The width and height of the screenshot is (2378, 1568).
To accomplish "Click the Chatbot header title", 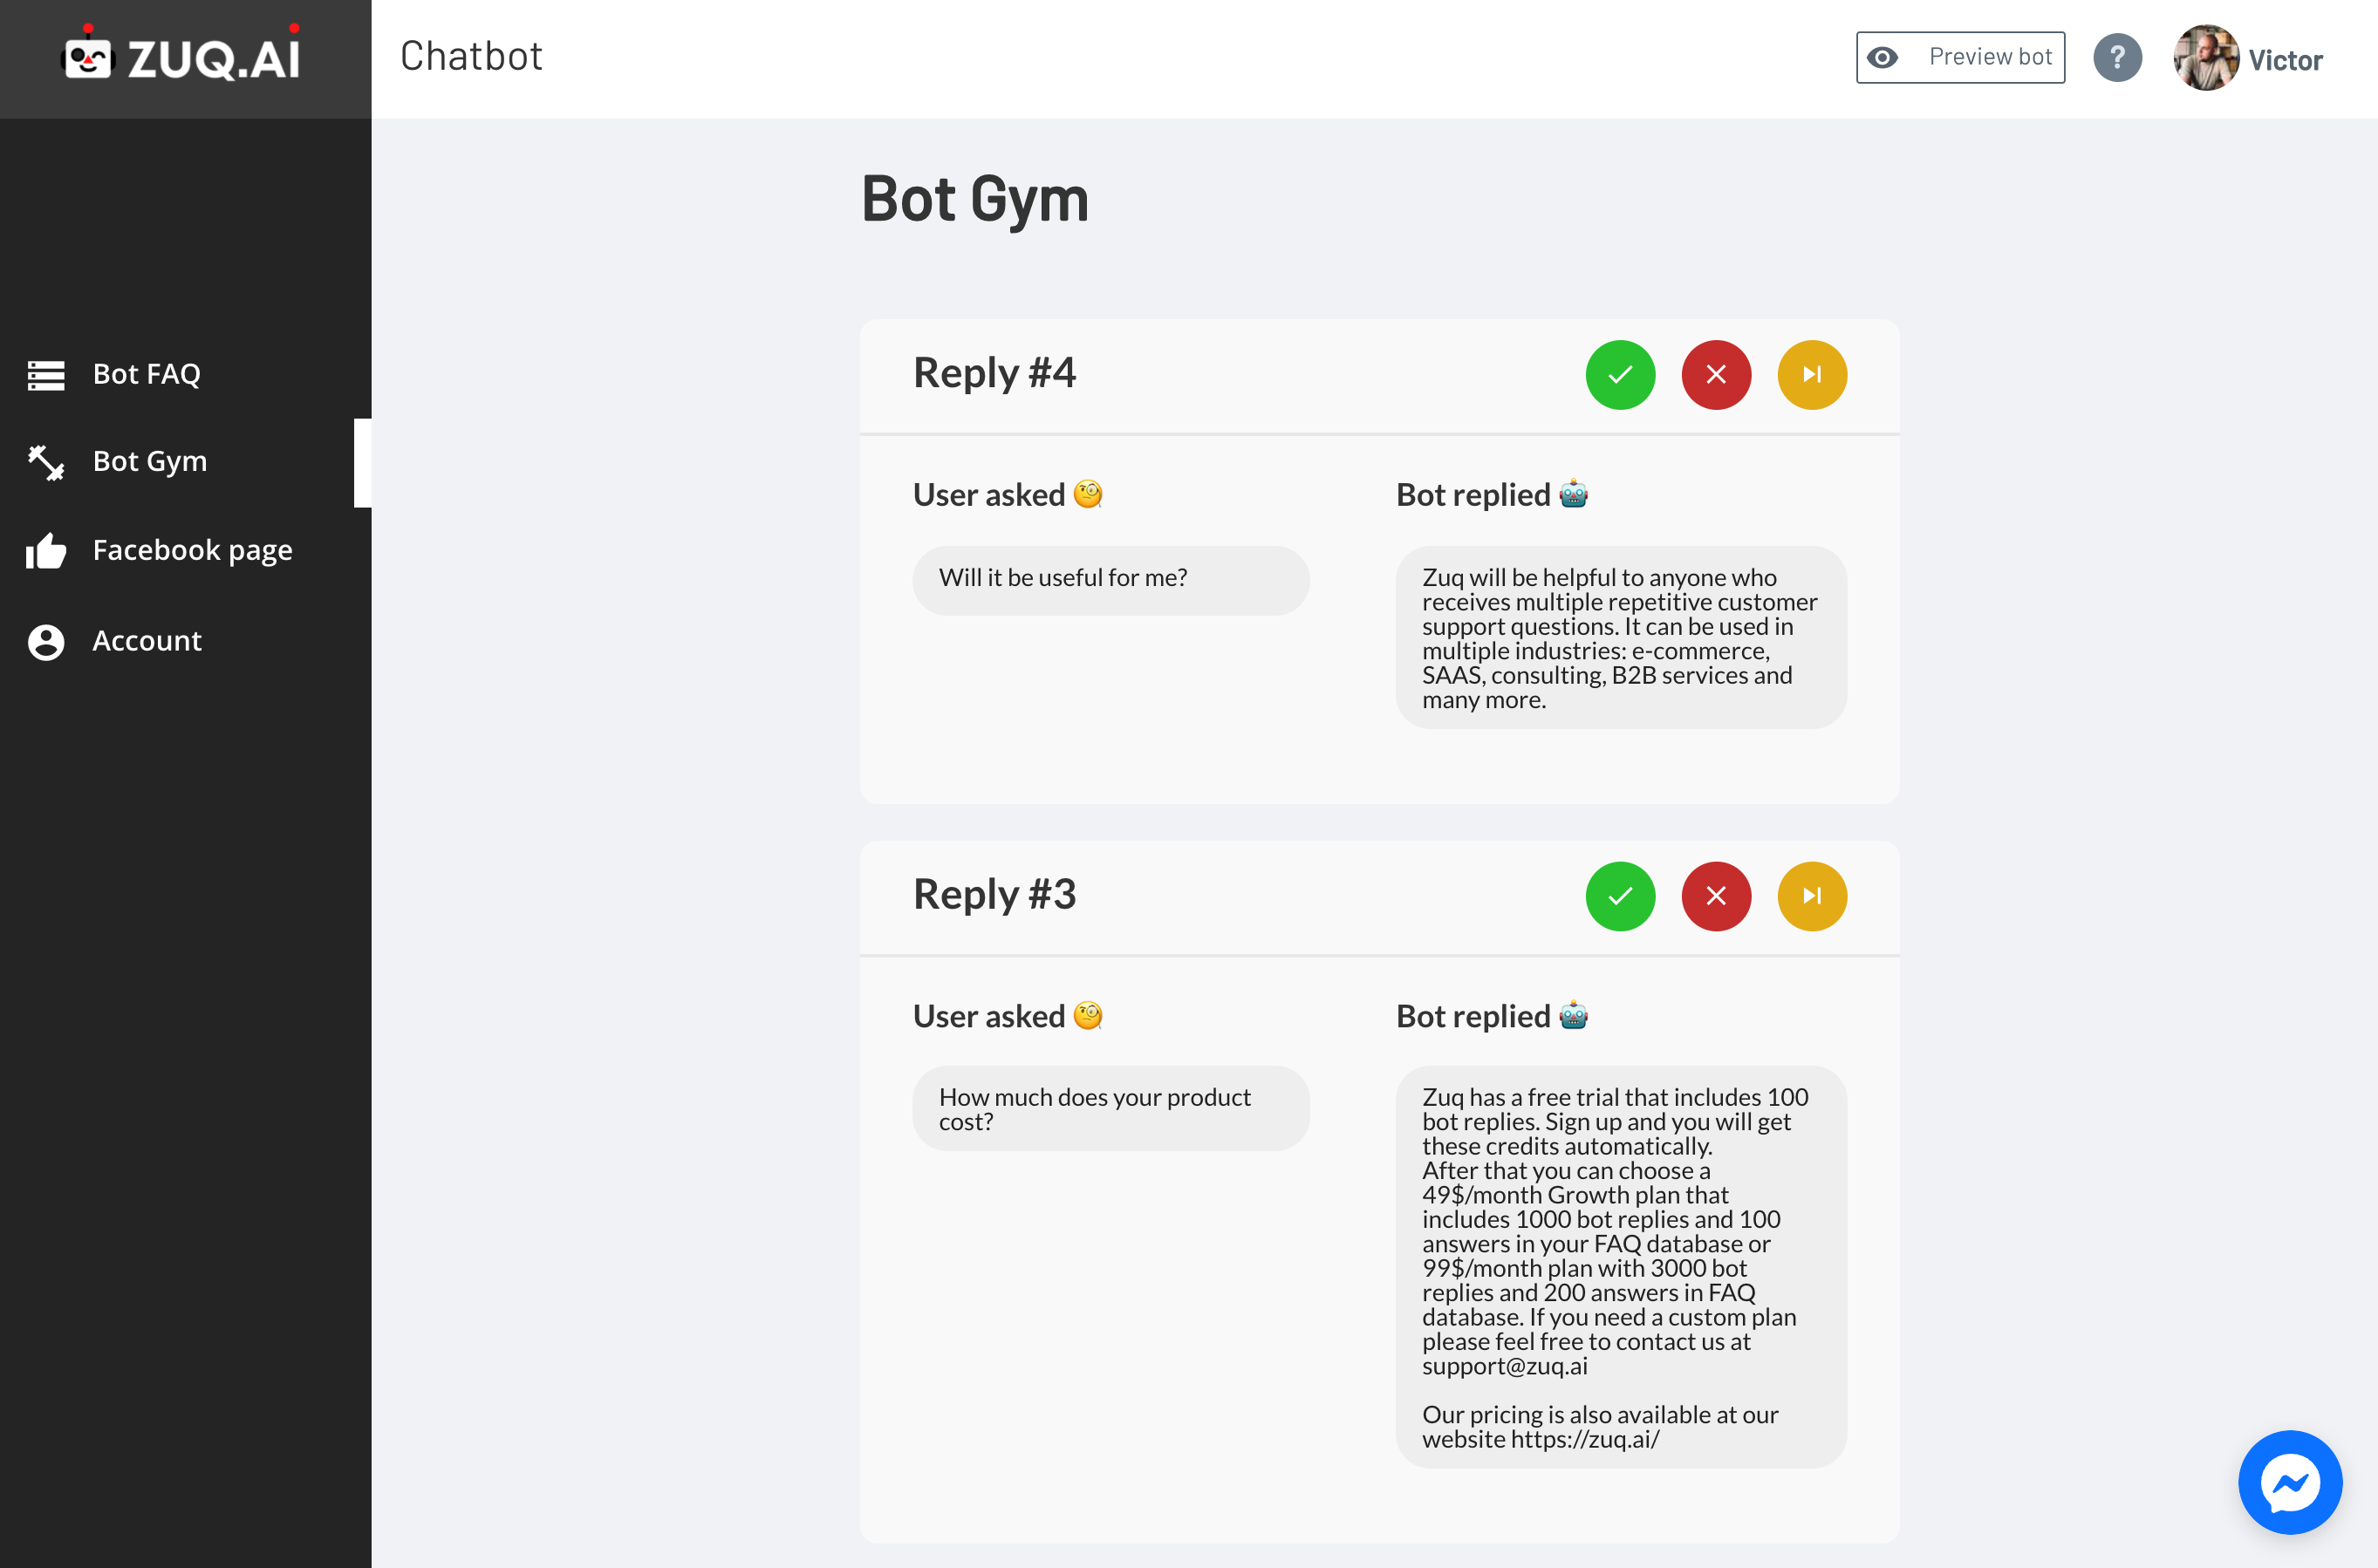I will pyautogui.click(x=471, y=57).
